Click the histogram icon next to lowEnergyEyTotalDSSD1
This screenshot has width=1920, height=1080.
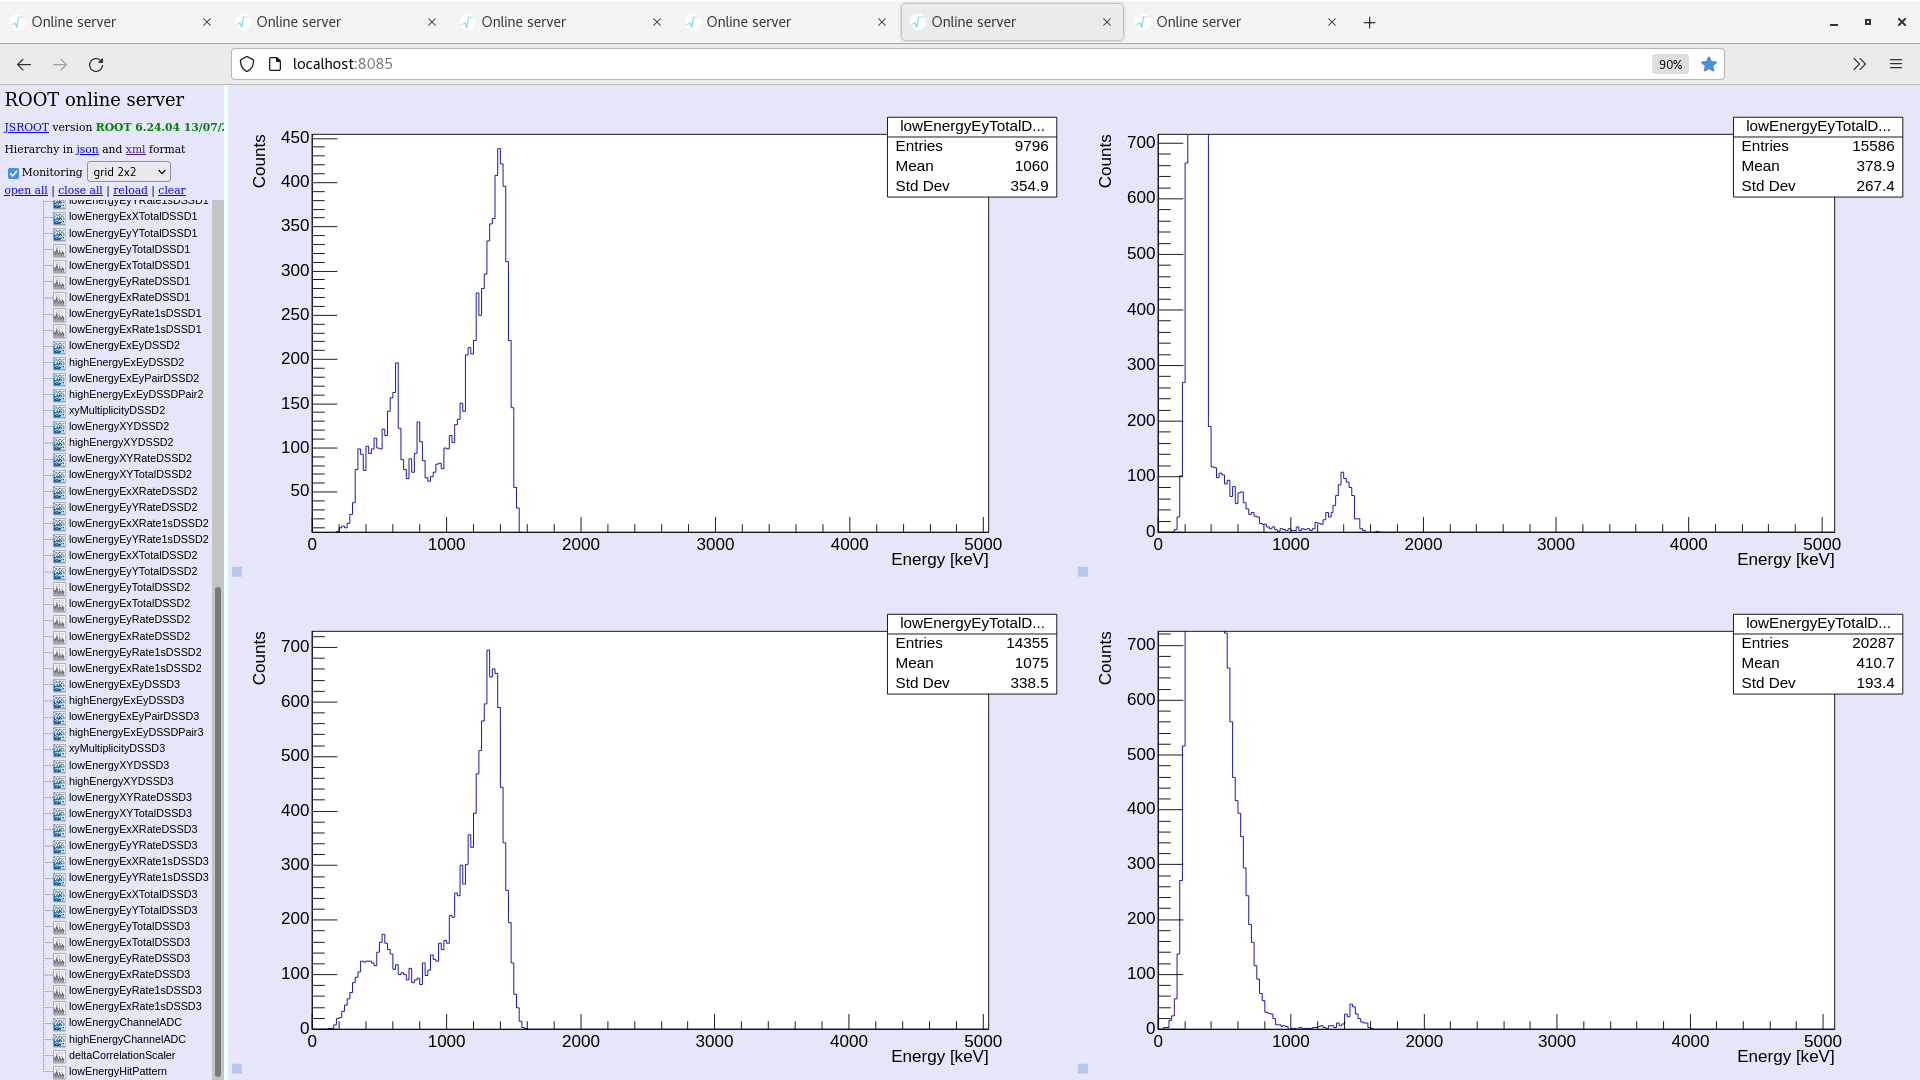[x=59, y=250]
